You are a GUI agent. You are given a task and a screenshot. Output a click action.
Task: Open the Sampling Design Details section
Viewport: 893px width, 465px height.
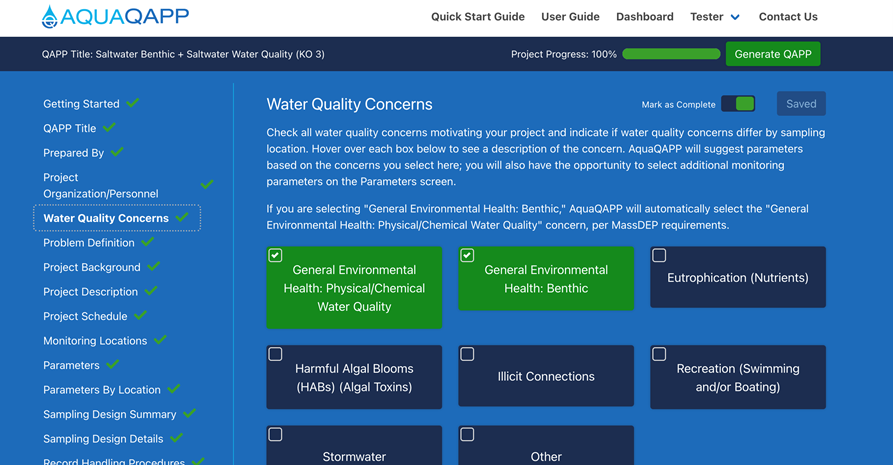(x=103, y=439)
